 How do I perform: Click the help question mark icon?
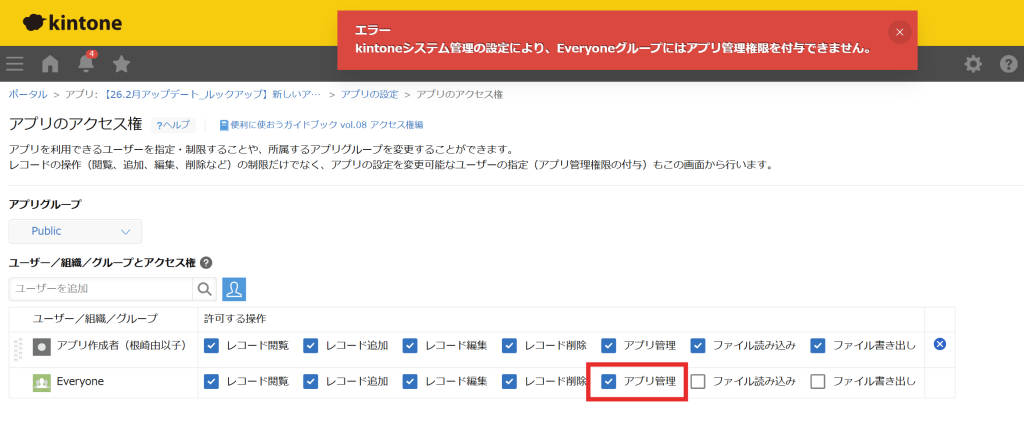[x=1008, y=64]
